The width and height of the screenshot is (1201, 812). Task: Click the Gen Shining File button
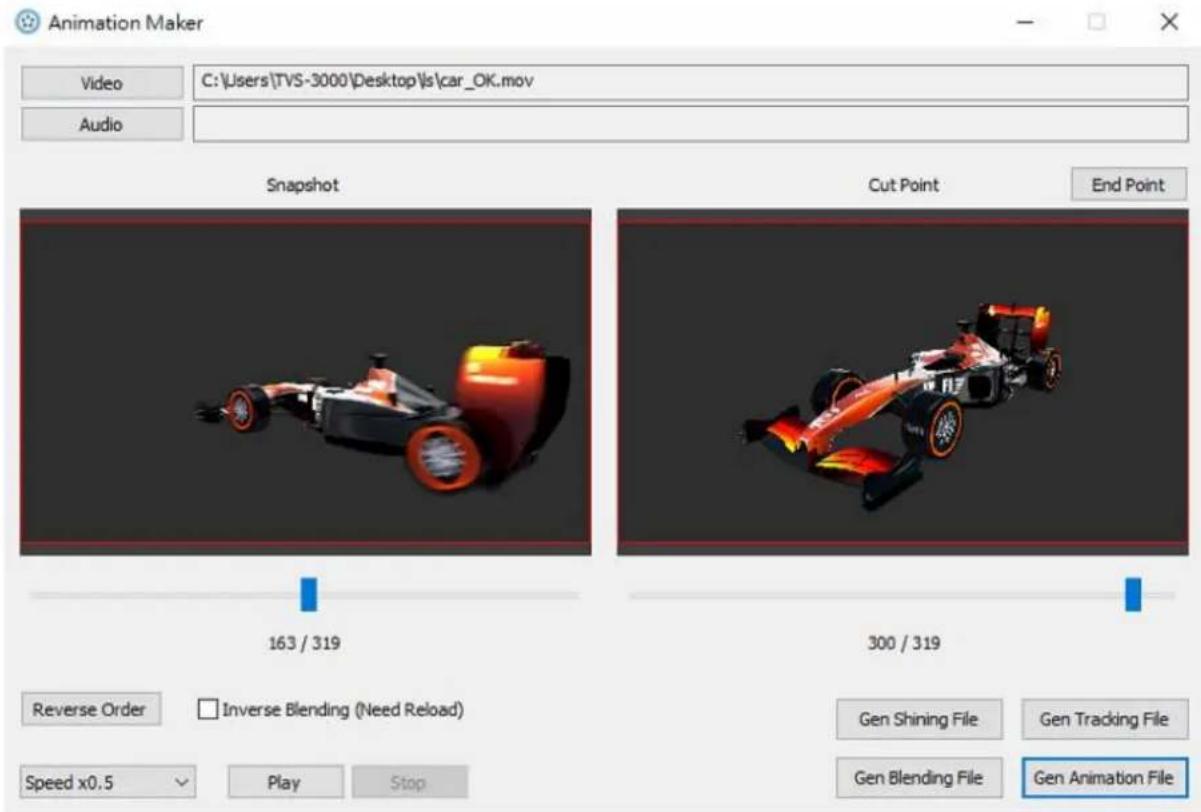[918, 719]
